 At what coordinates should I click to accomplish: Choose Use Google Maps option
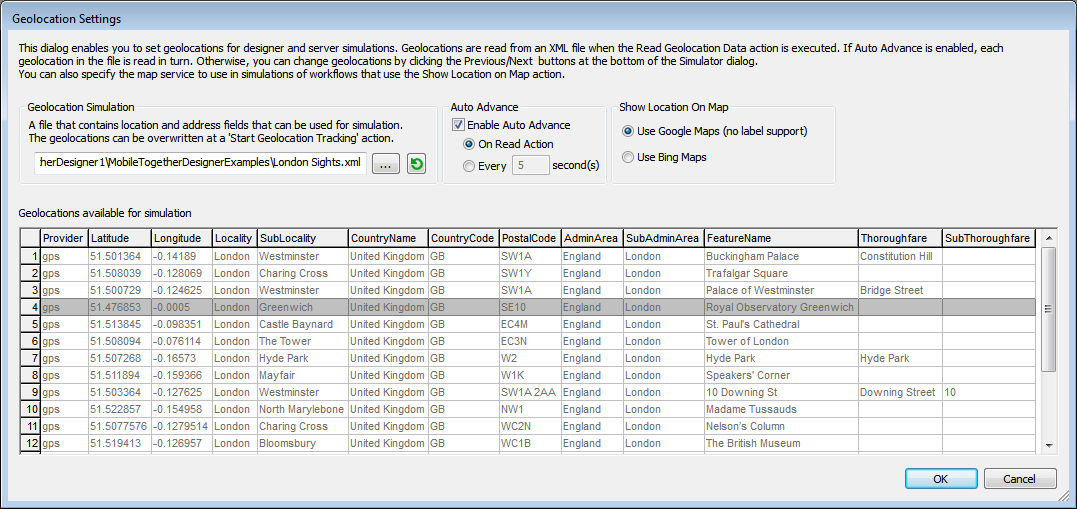coord(628,131)
